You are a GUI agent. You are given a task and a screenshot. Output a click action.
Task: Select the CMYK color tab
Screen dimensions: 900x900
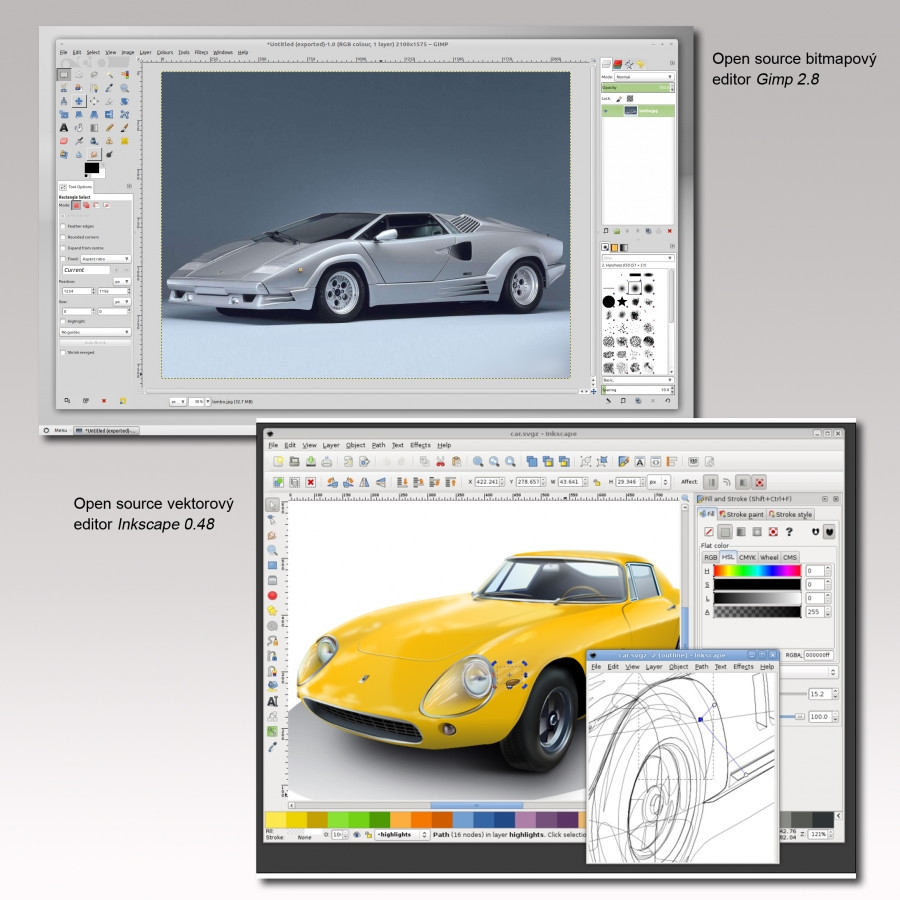(747, 557)
